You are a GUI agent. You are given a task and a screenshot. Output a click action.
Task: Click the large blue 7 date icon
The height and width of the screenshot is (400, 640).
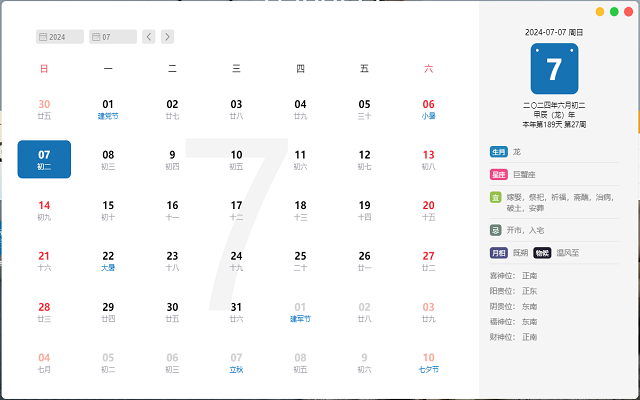[554, 69]
